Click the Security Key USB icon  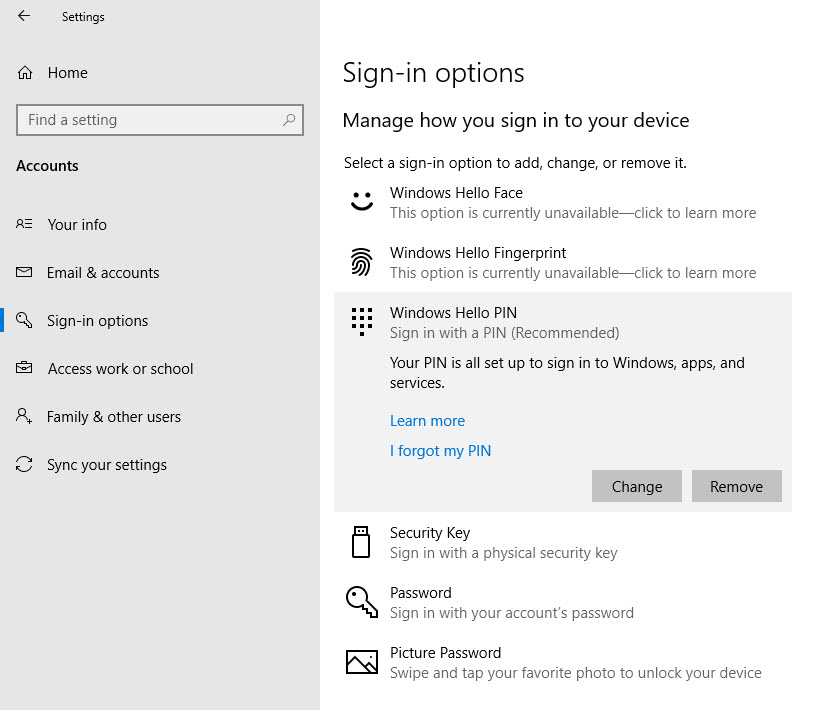pyautogui.click(x=361, y=541)
